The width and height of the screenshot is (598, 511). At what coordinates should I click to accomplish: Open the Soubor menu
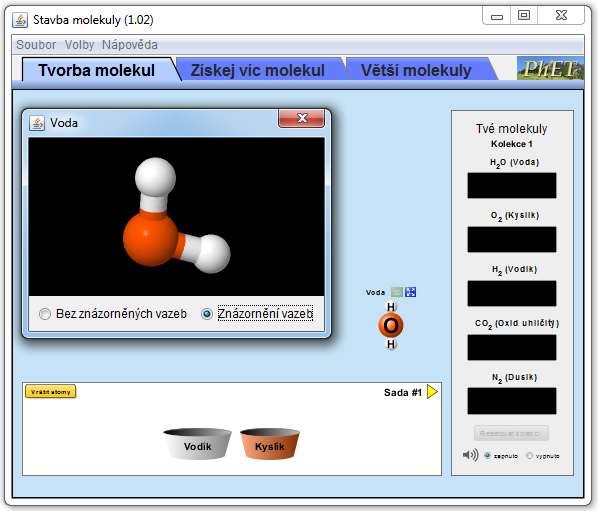click(36, 45)
